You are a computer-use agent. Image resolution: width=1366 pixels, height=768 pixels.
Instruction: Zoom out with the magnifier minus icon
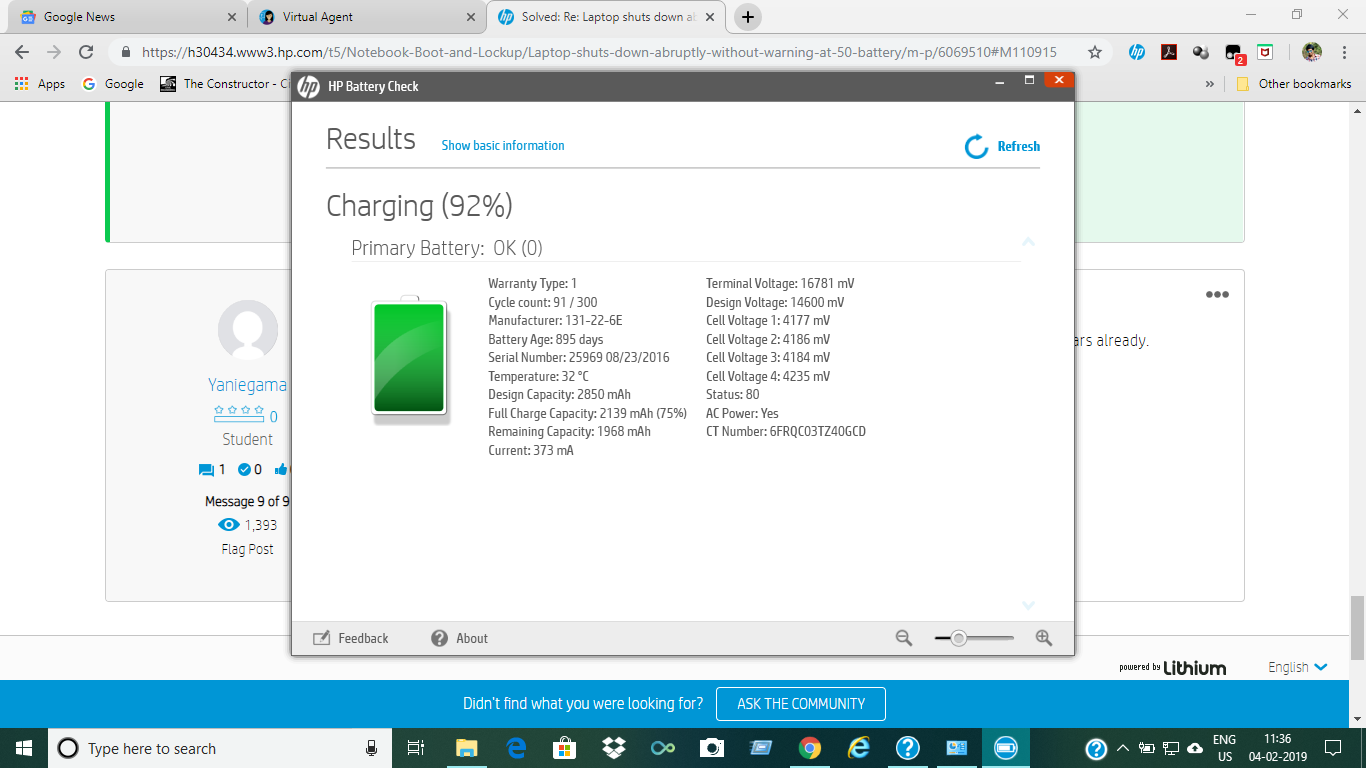[x=904, y=638]
